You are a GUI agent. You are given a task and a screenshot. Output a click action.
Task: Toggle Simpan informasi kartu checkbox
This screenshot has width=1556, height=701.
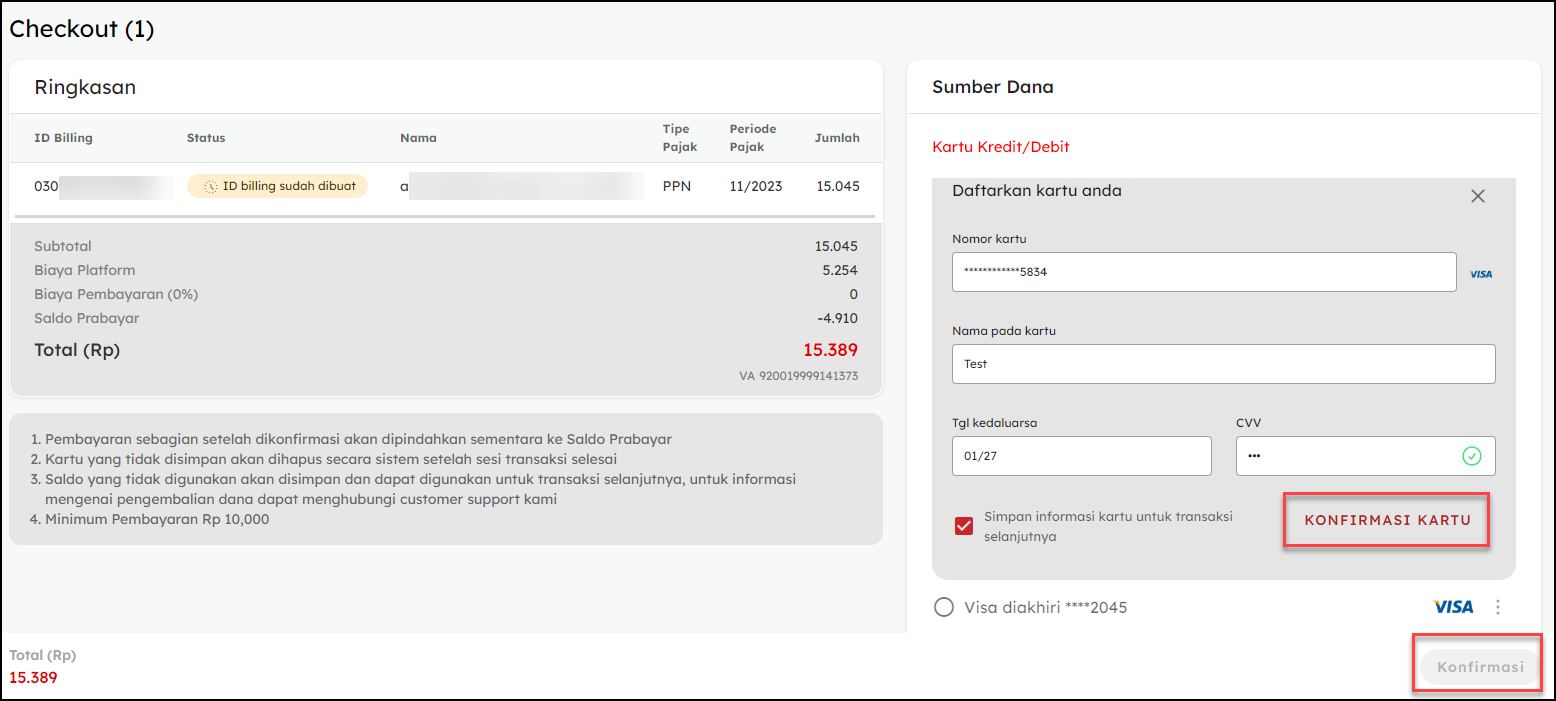pos(964,526)
